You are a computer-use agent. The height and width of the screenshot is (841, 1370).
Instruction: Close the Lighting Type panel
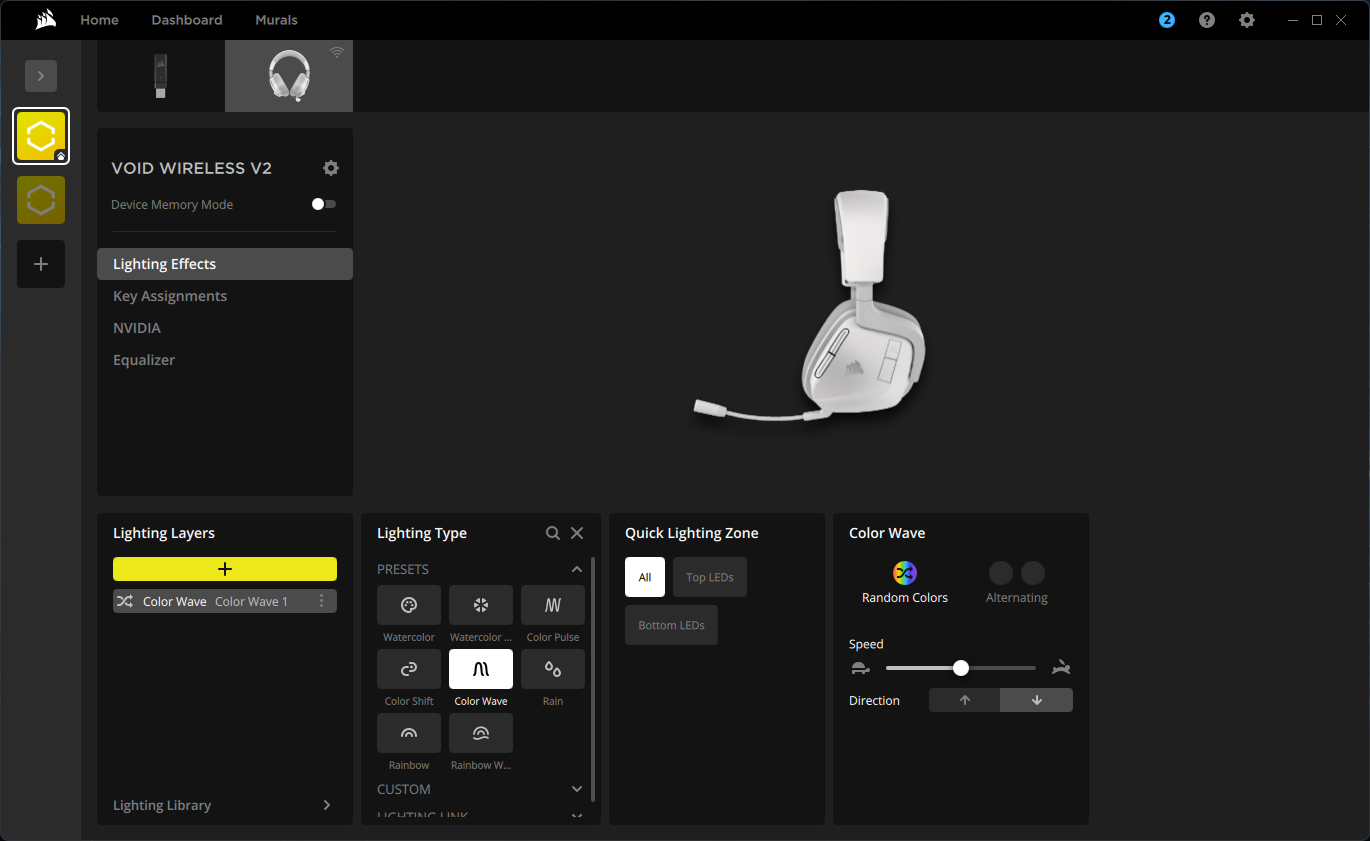point(577,533)
